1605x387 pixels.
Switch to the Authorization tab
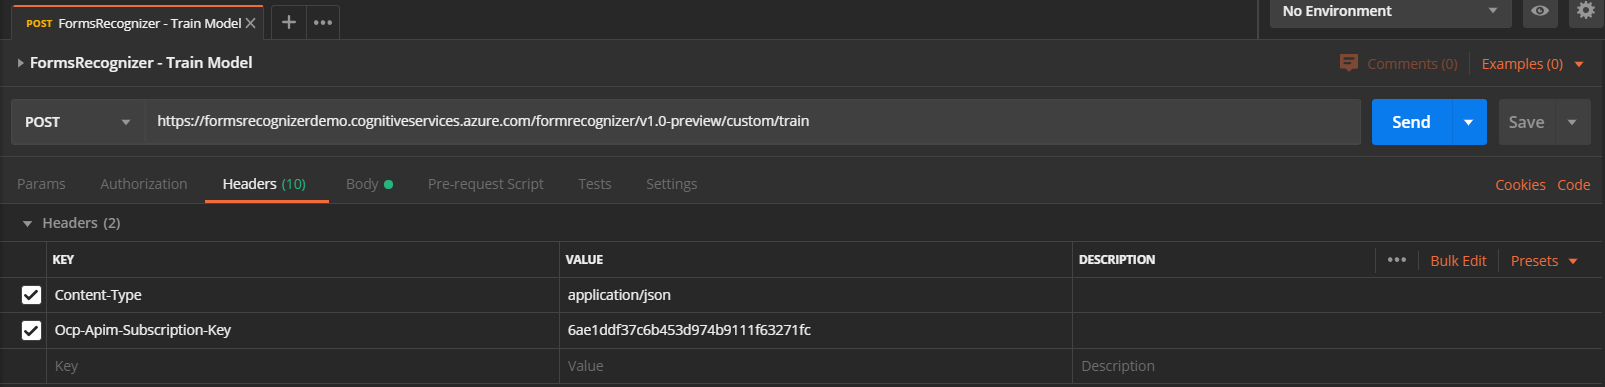[143, 184]
